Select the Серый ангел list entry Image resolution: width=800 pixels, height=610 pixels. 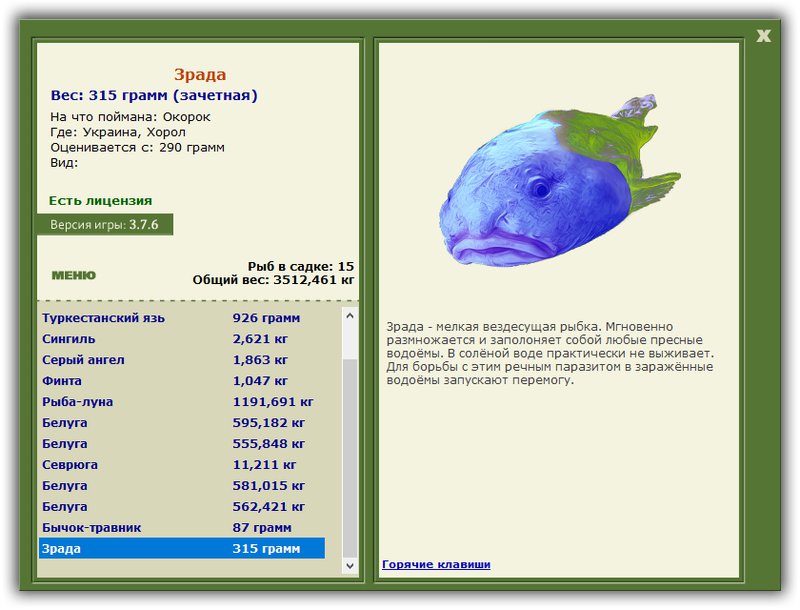click(182, 360)
